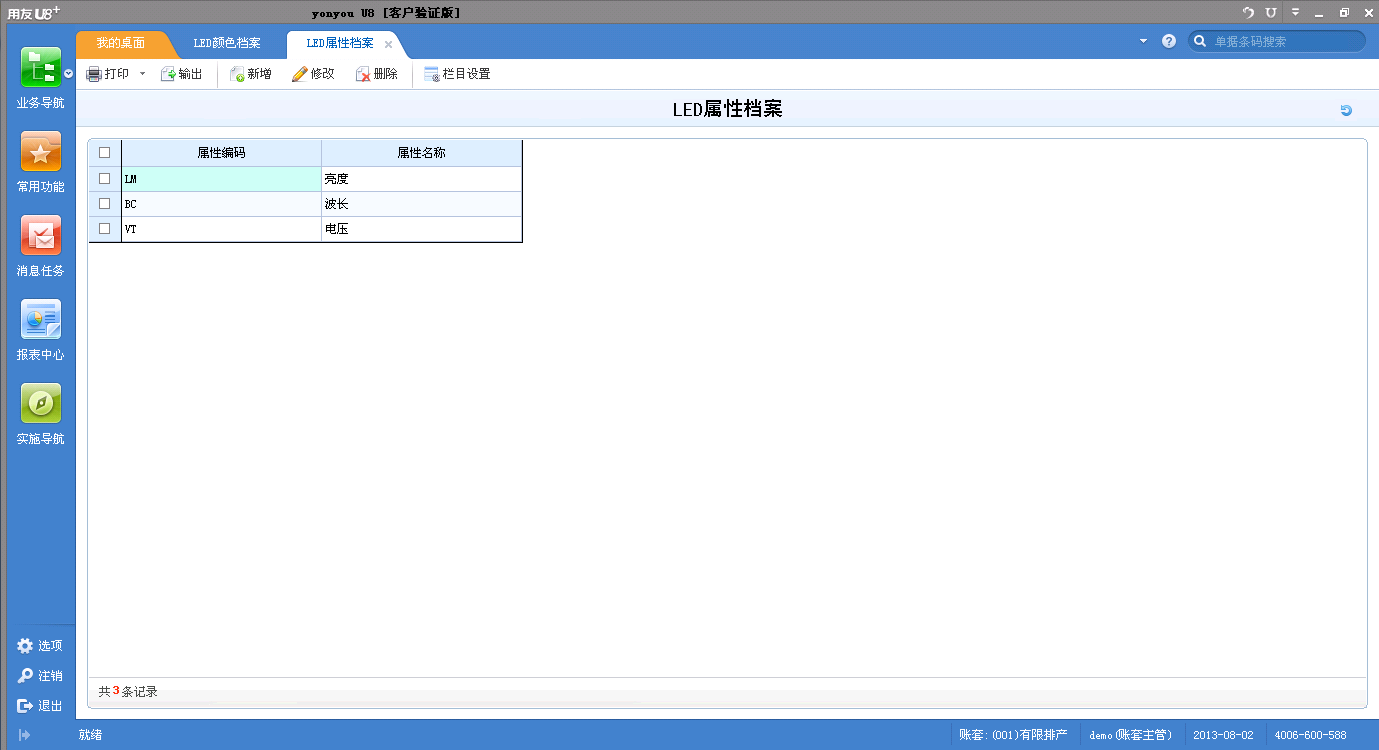Open the 常用功能 sidebar panel
Viewport: 1379px width, 750px height.
click(x=40, y=160)
